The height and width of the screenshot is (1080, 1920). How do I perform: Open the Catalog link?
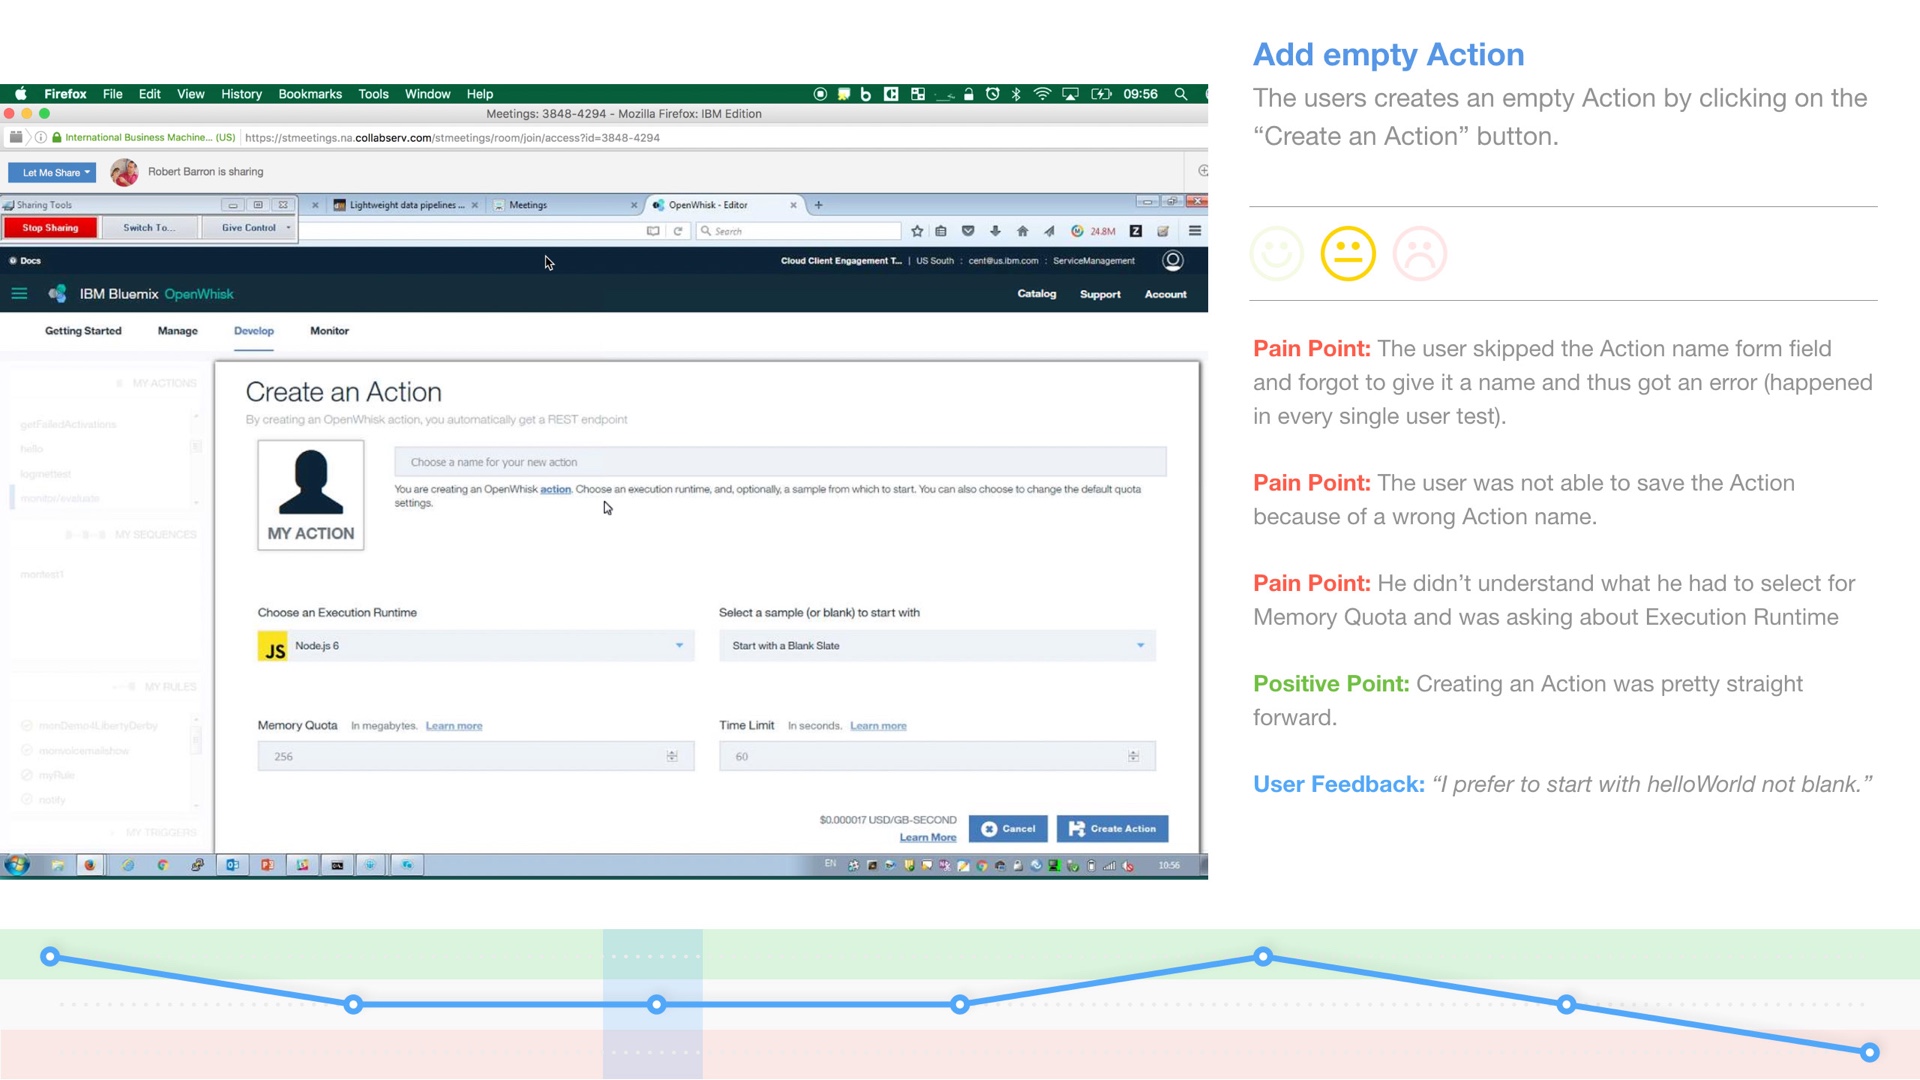(x=1037, y=294)
